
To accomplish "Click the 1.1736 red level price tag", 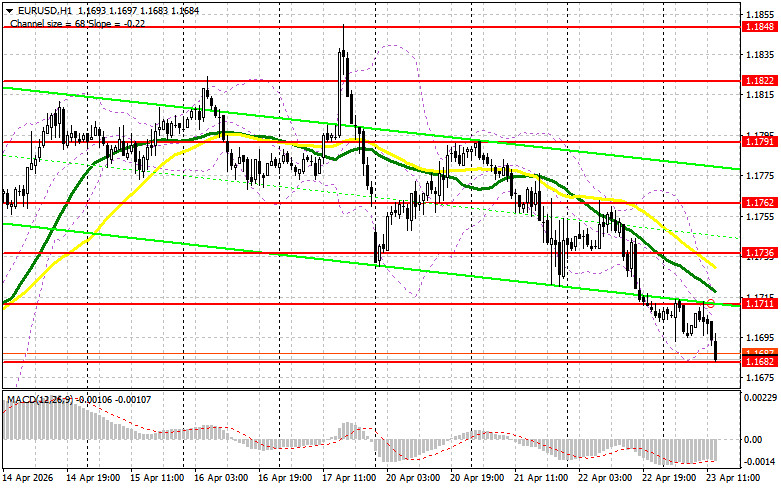I will tap(760, 253).
